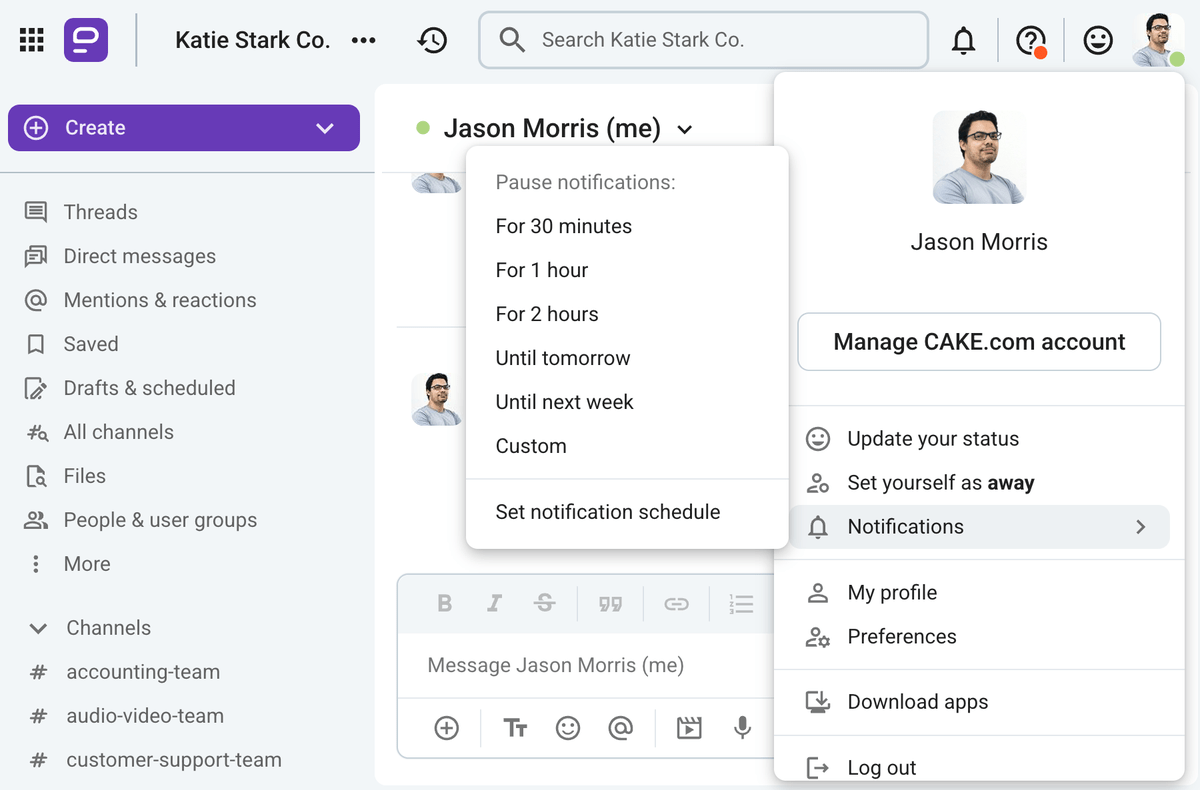View workspace history with the clock icon

[x=431, y=40]
